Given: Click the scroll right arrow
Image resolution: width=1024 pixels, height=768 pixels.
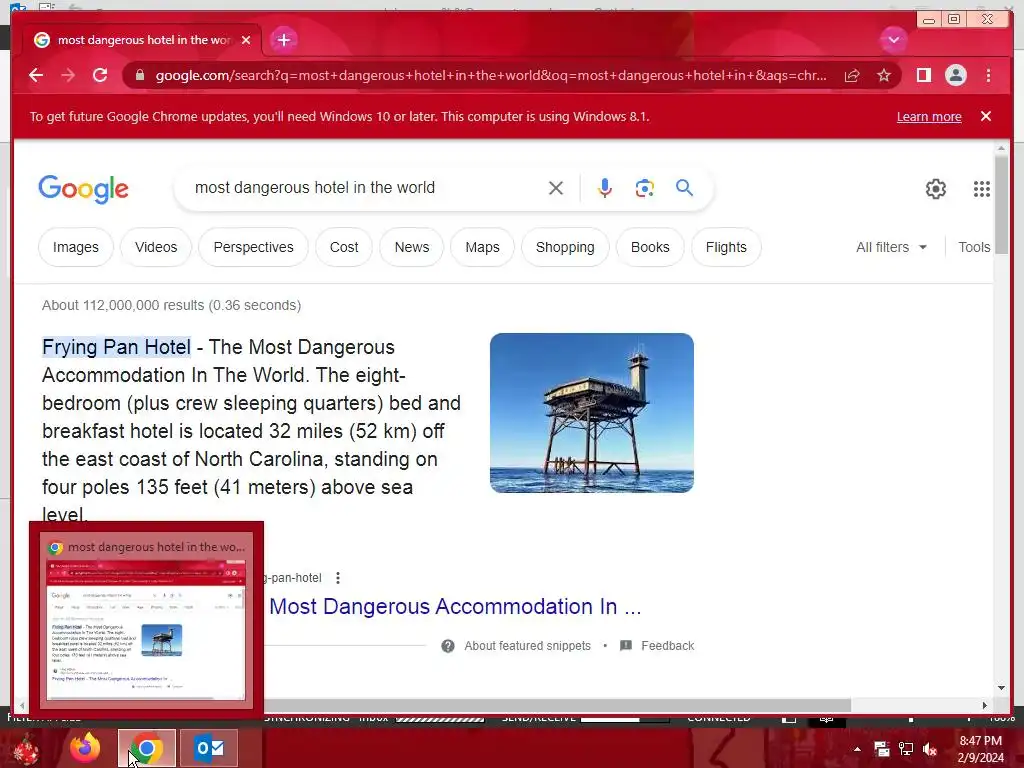Looking at the screenshot, I should (985, 705).
